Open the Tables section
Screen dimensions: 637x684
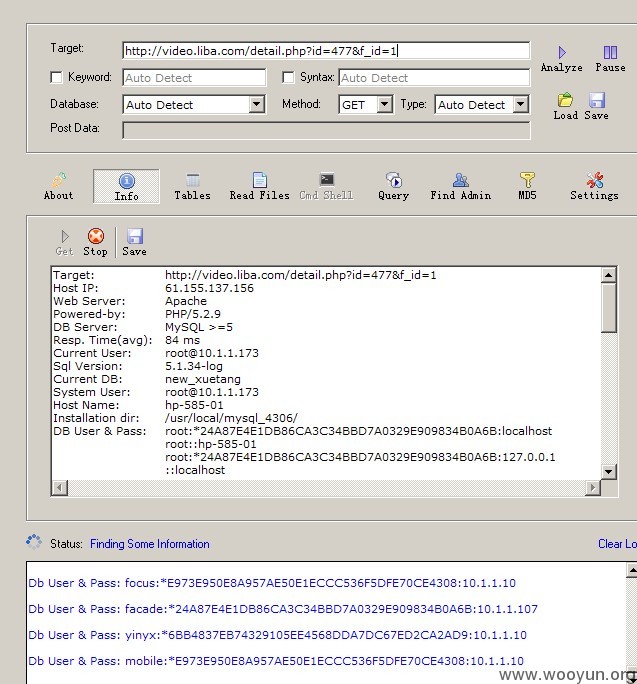(192, 187)
